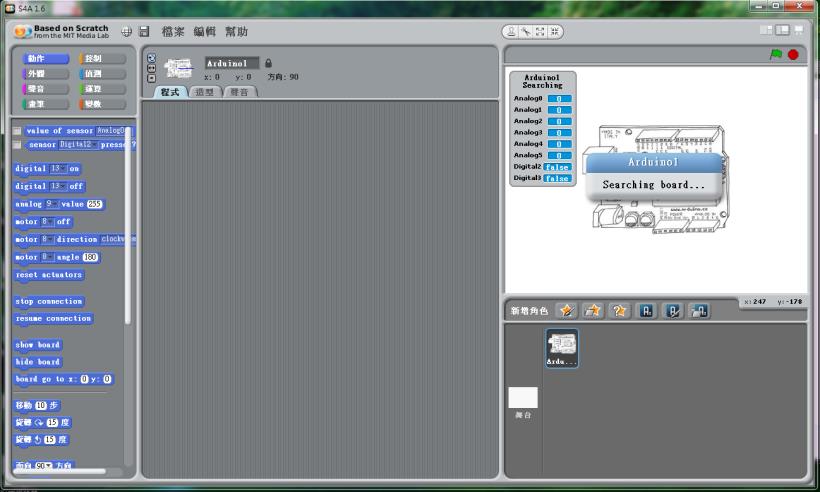The height and width of the screenshot is (492, 820).
Task: Select the Arduino sprite thumbnail
Action: tap(561, 347)
